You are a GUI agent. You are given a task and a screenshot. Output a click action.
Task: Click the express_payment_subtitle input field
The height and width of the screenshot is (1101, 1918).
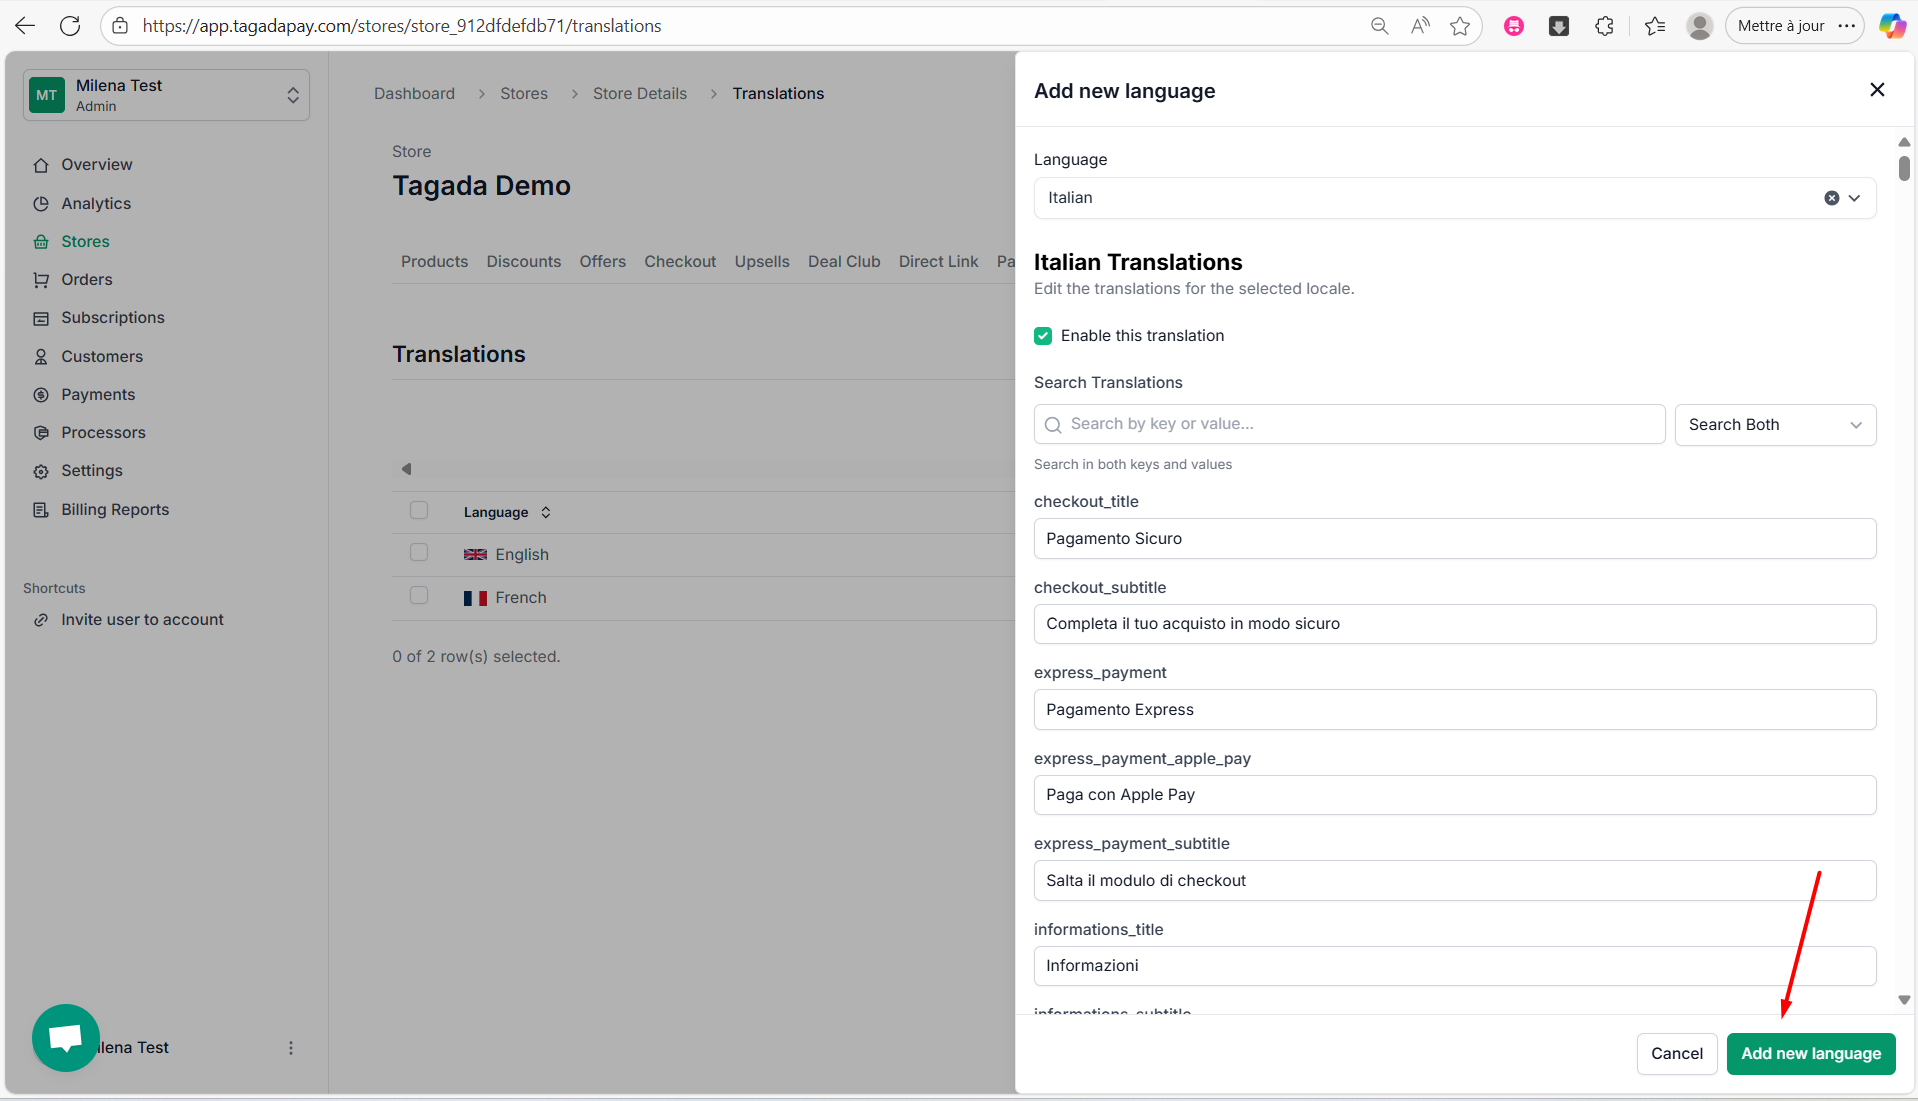[x=1454, y=881]
